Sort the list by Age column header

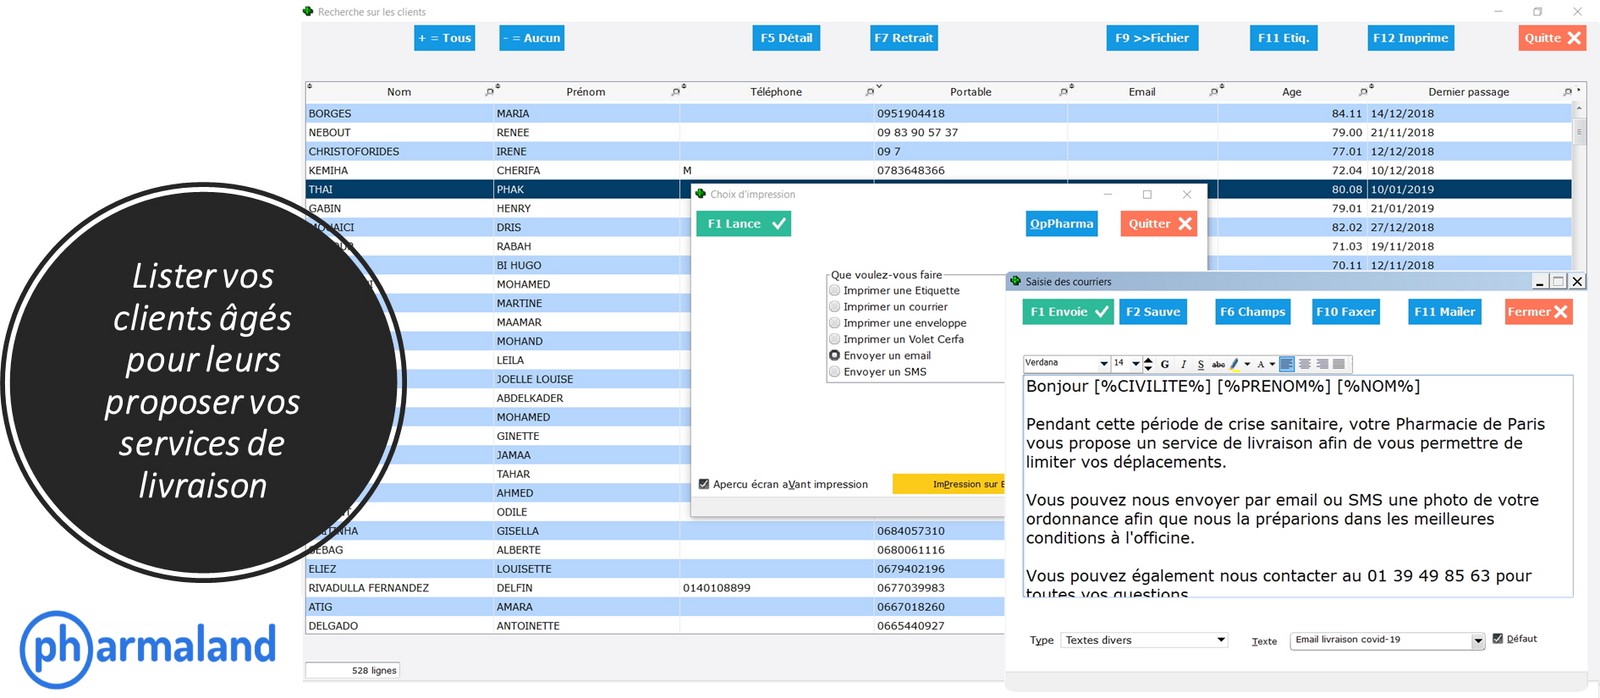(x=1291, y=92)
